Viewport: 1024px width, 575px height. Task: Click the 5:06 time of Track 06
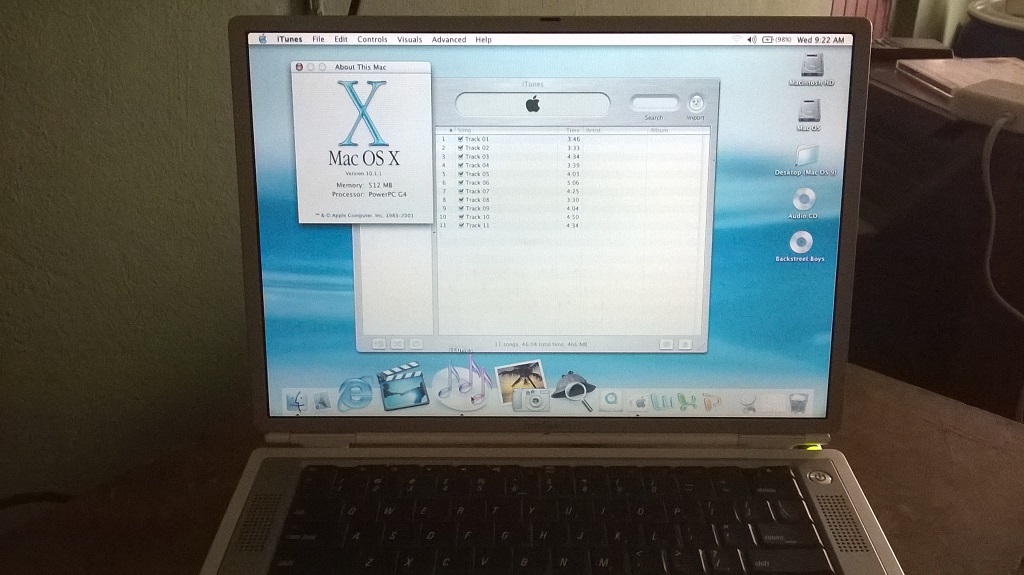coord(573,183)
